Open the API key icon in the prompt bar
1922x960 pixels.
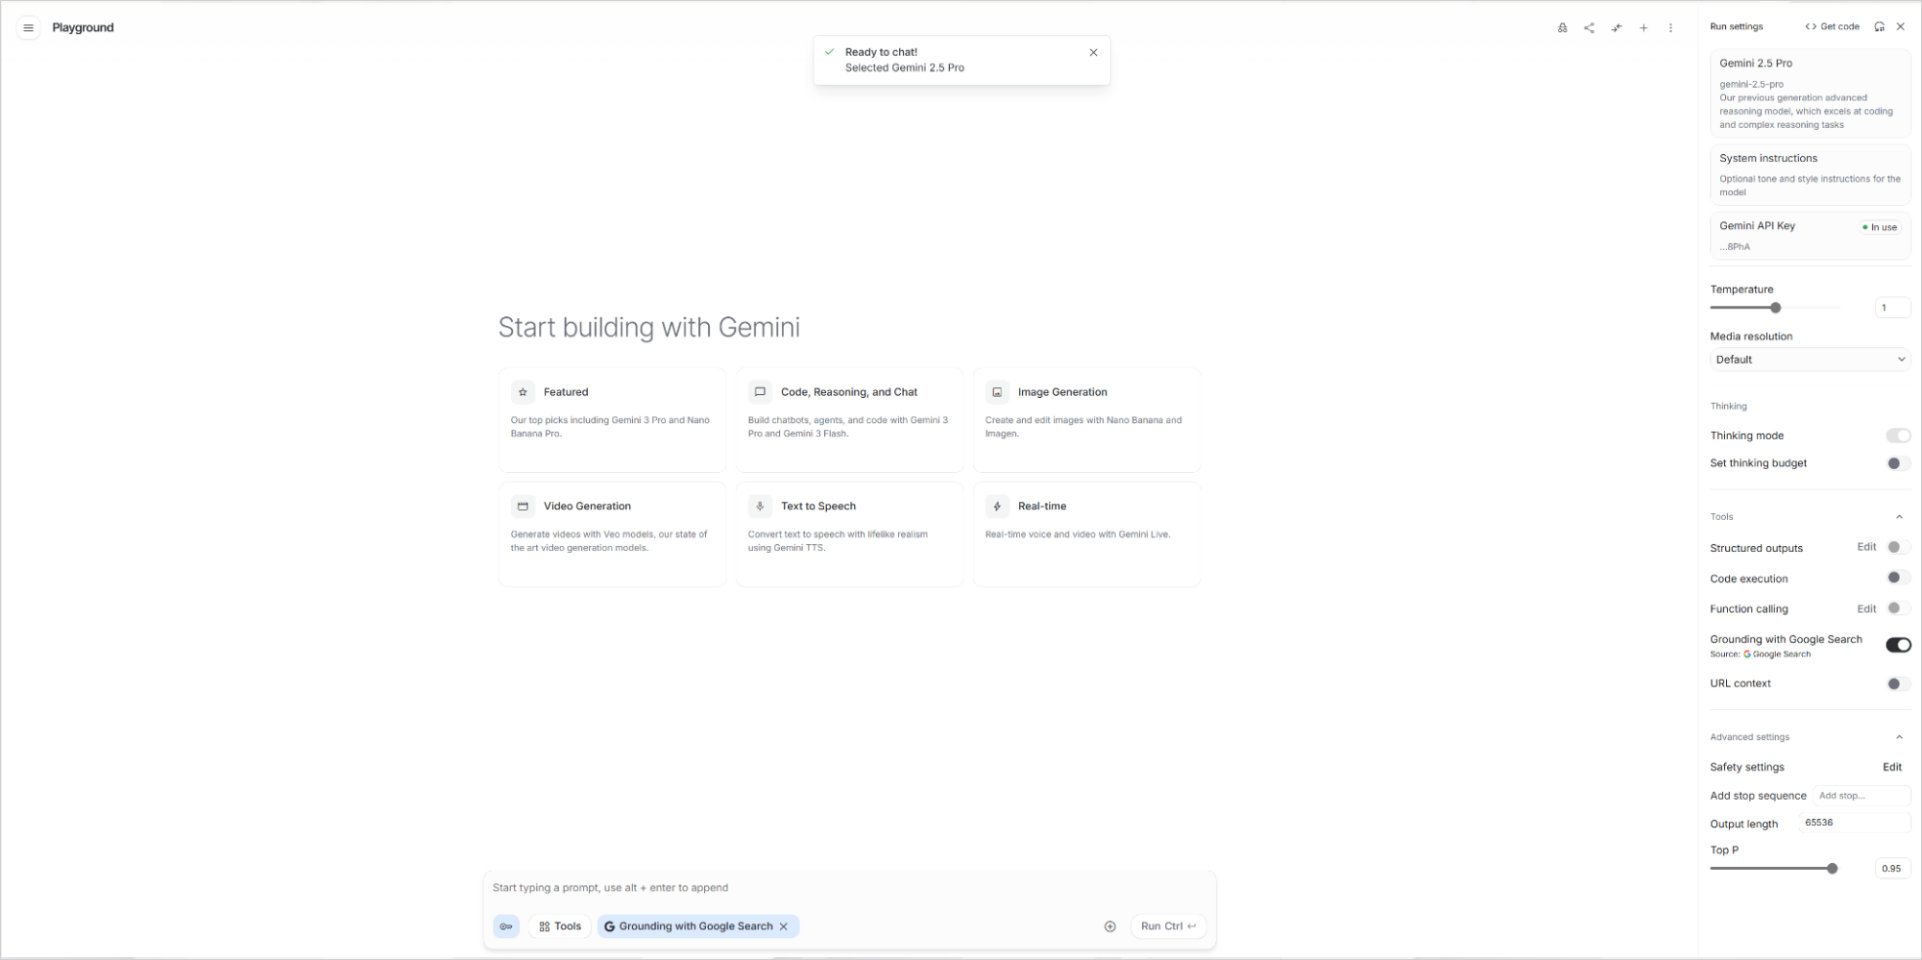click(x=506, y=926)
